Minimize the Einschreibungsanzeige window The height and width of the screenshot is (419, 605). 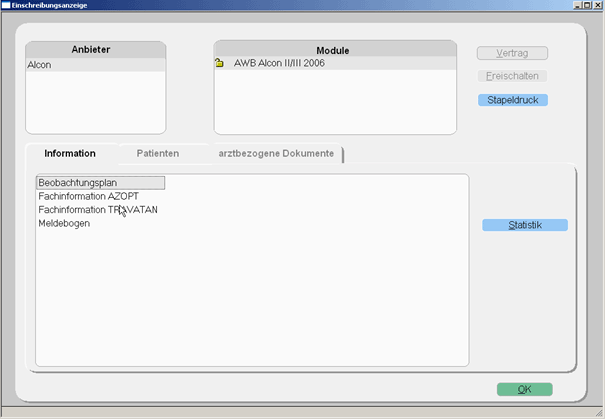click(577, 6)
